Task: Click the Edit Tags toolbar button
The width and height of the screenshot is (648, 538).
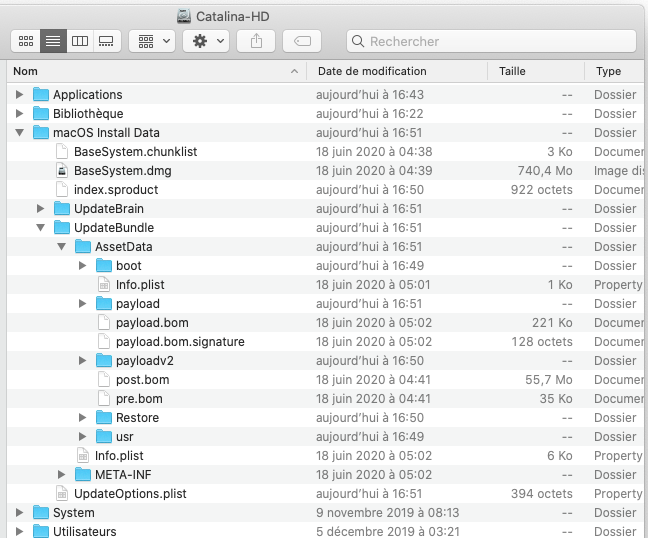Action: pyautogui.click(x=302, y=41)
